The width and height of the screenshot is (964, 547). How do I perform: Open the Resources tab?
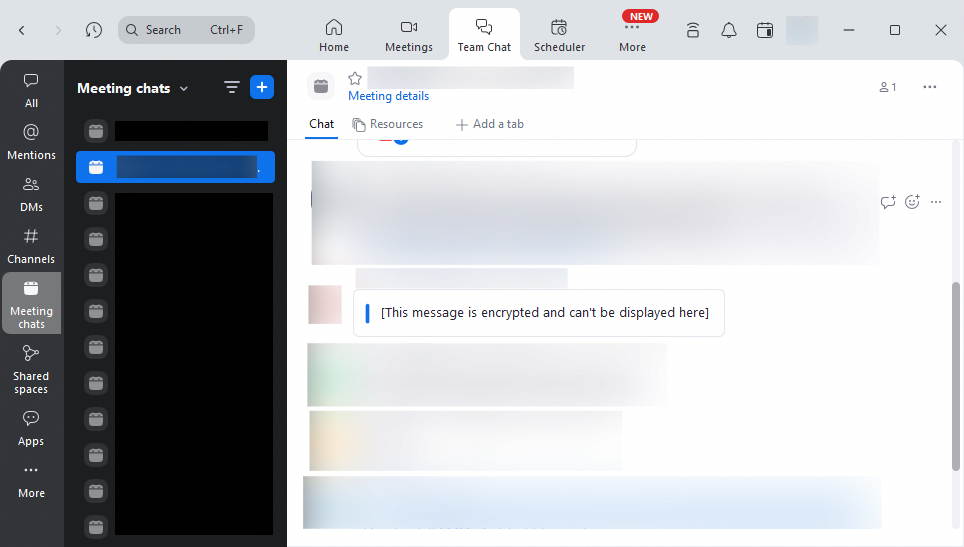pos(388,124)
